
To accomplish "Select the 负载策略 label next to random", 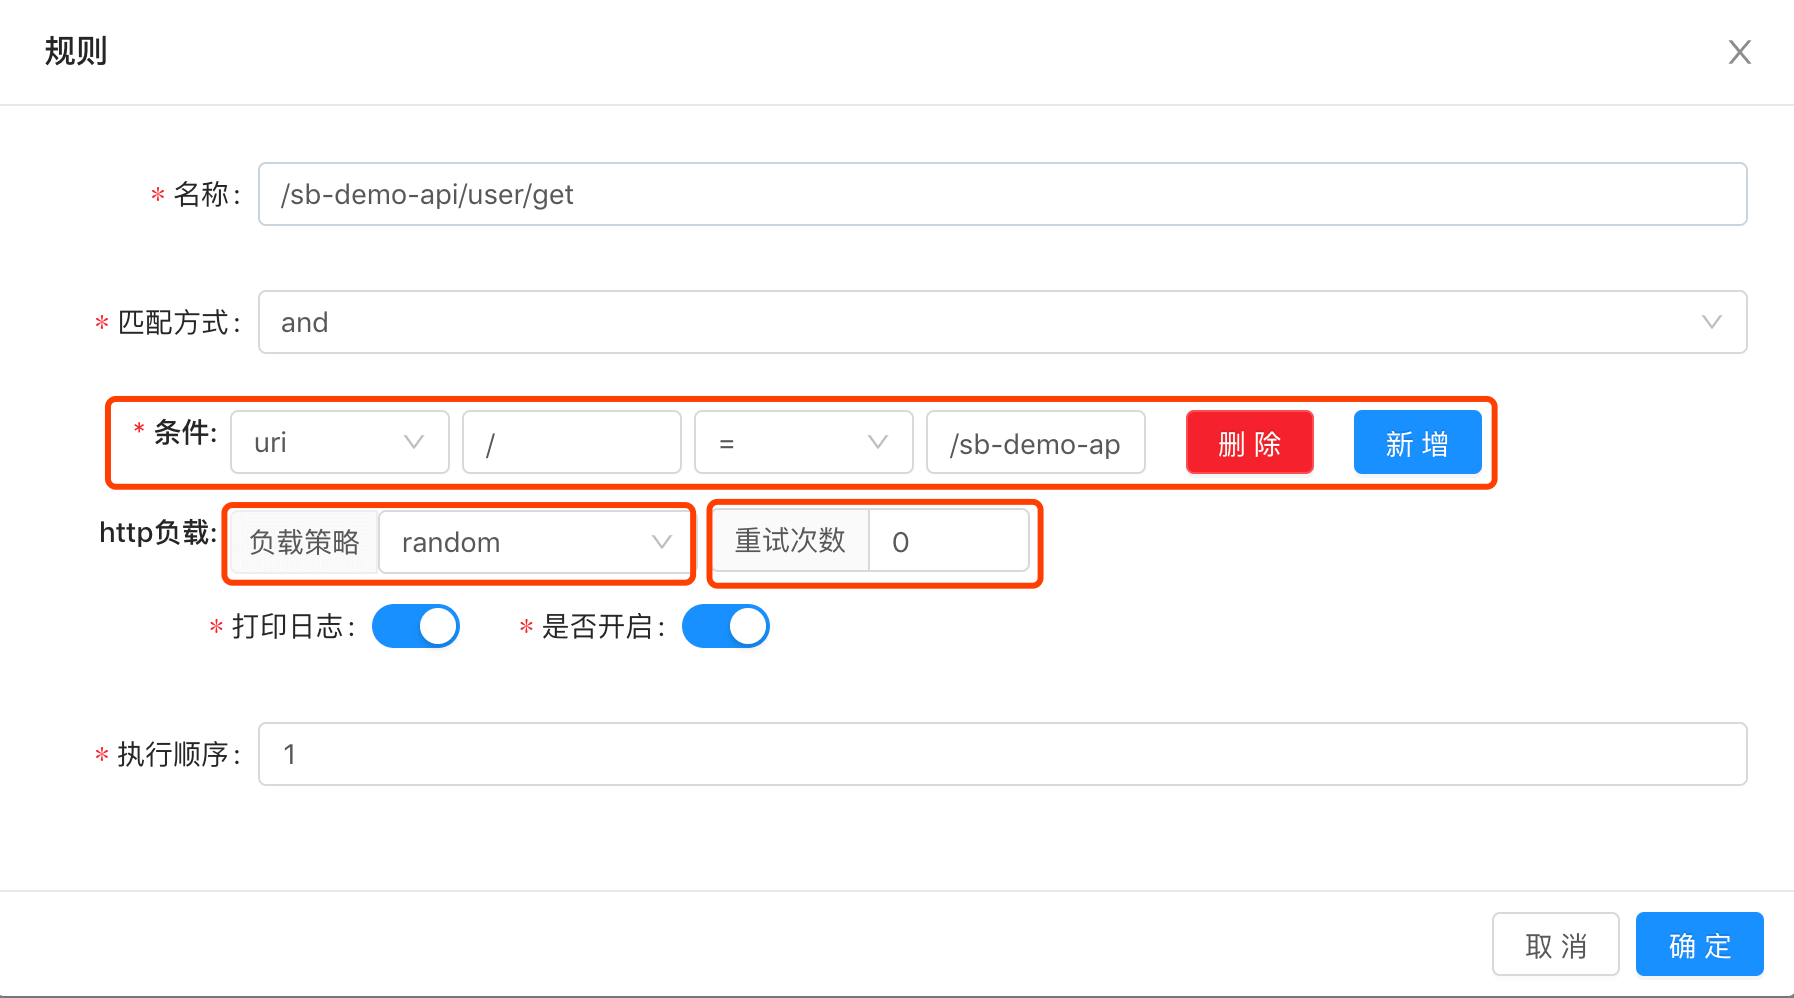I will [303, 542].
